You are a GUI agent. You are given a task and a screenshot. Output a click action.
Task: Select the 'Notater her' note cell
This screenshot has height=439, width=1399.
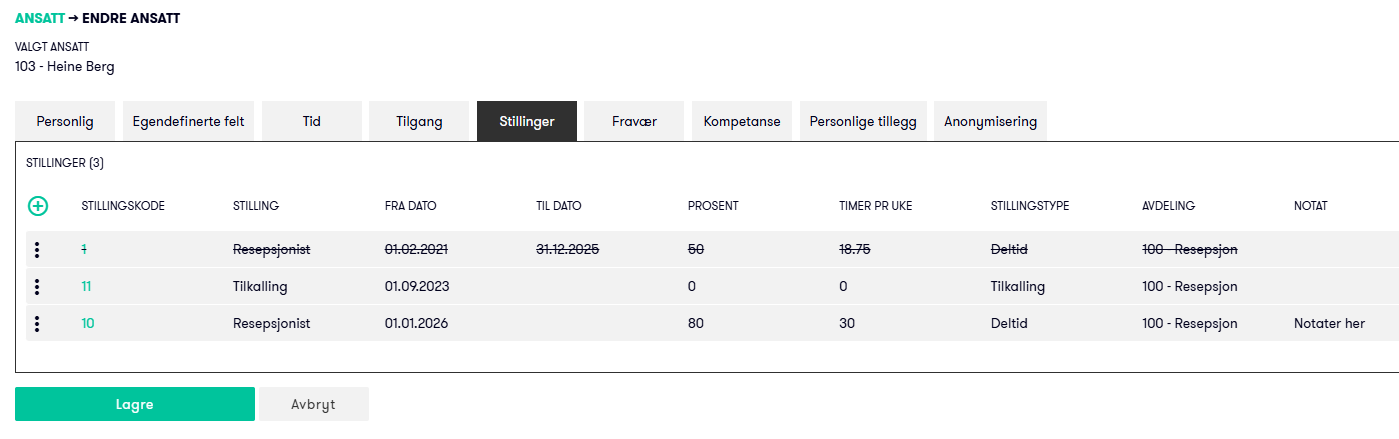tap(1329, 324)
